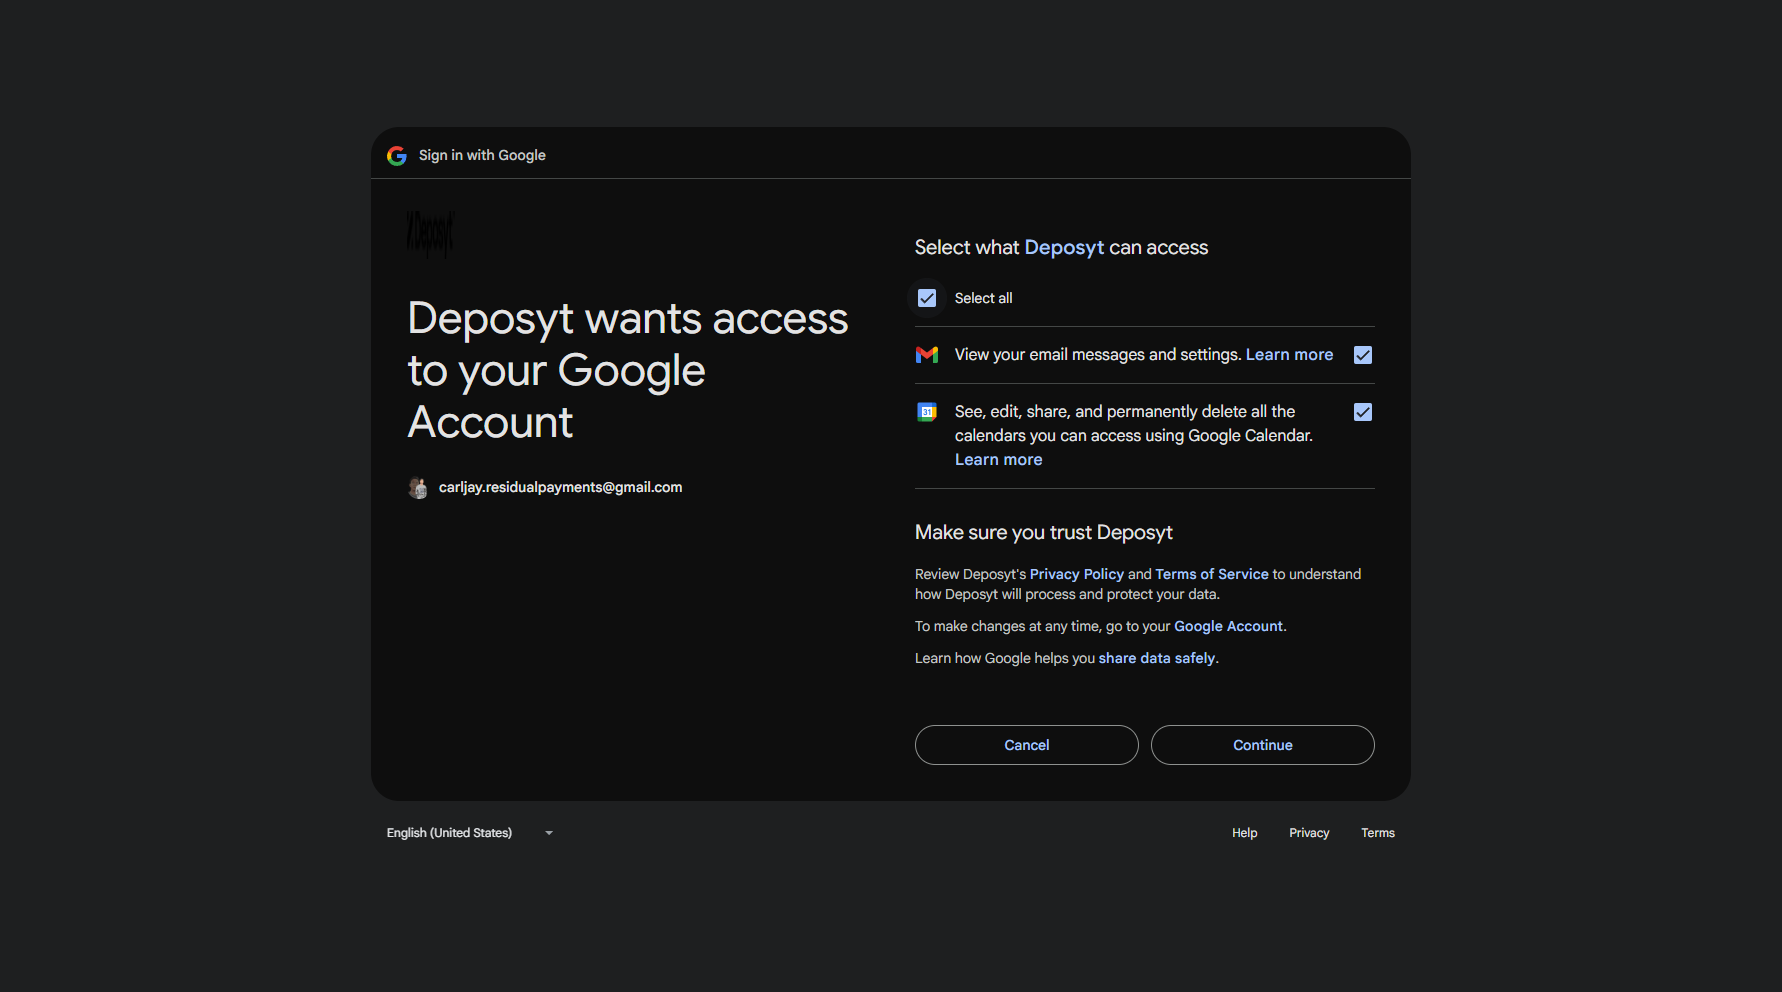Open the Privacy footer link

(1309, 833)
